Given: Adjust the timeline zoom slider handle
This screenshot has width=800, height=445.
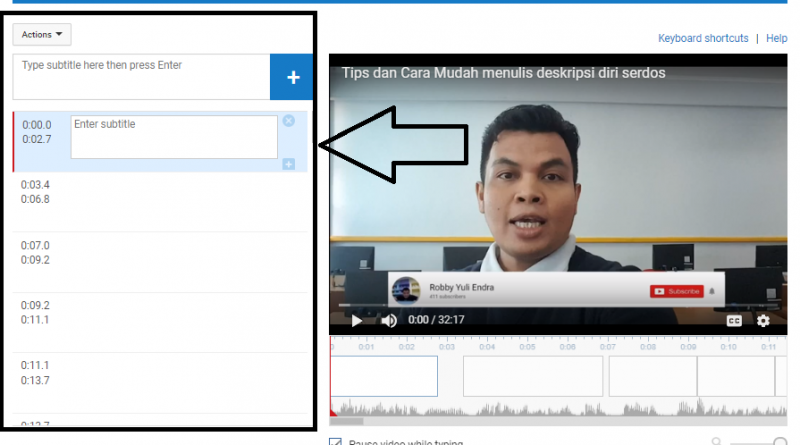Looking at the screenshot, I should point(780,442).
